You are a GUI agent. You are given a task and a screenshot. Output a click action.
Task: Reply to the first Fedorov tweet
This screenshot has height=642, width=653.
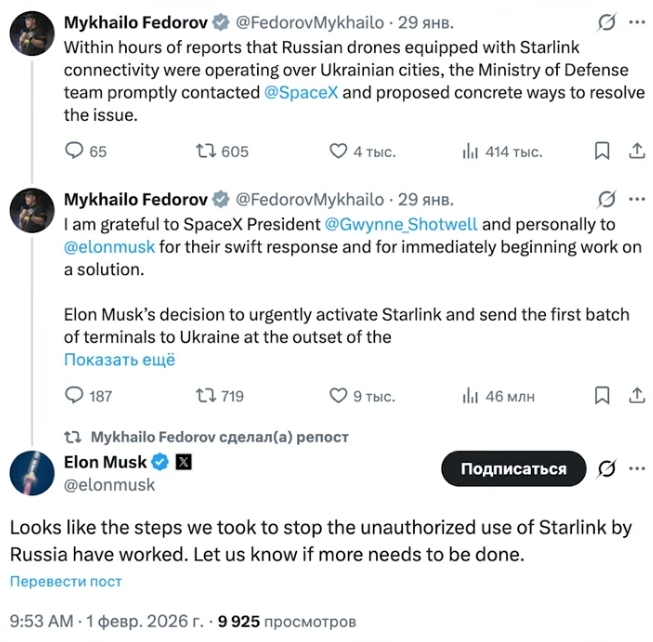point(75,151)
